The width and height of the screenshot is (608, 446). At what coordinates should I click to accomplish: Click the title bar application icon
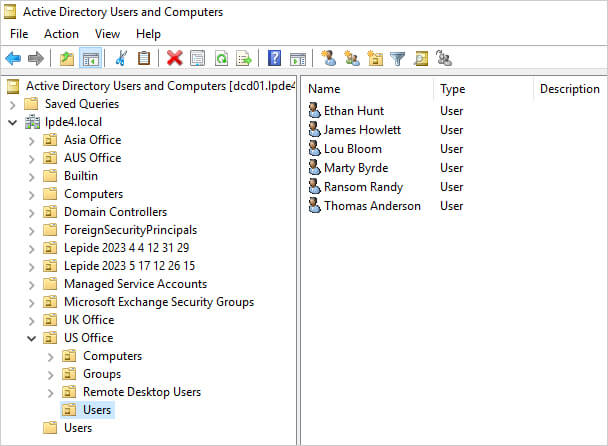click(x=10, y=12)
